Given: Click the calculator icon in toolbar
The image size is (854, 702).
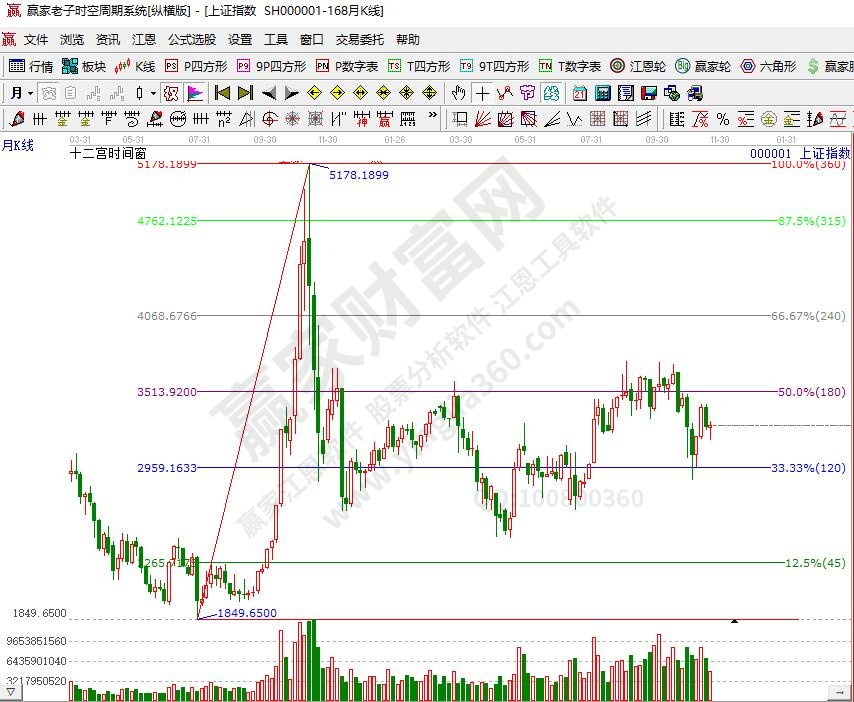Looking at the screenshot, I should (603, 93).
